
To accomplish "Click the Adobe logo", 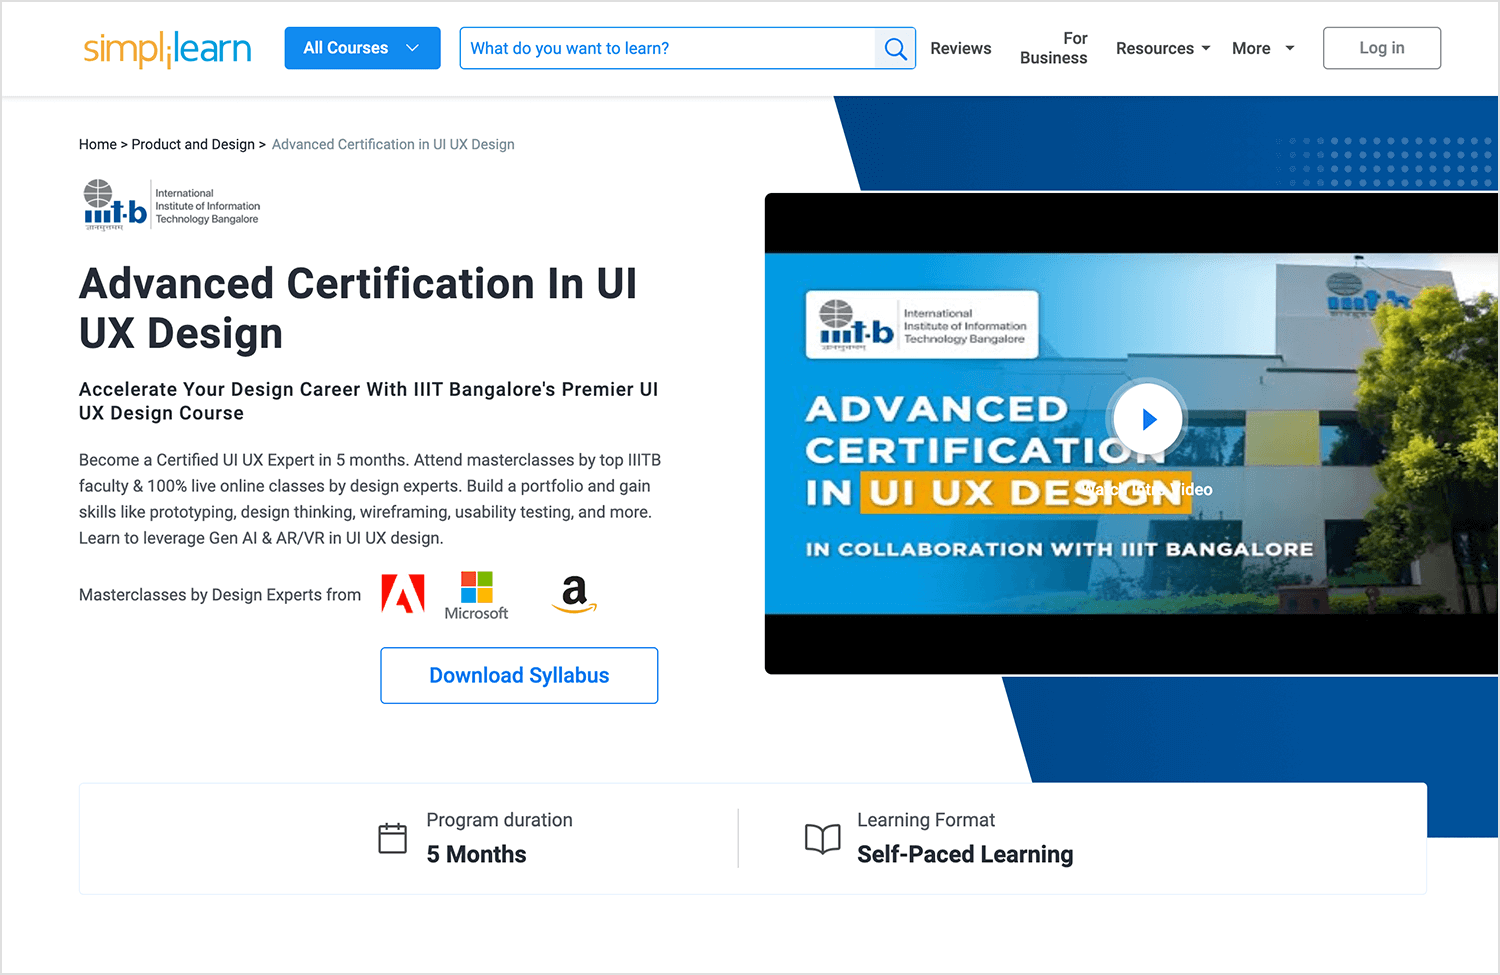I will click(403, 593).
